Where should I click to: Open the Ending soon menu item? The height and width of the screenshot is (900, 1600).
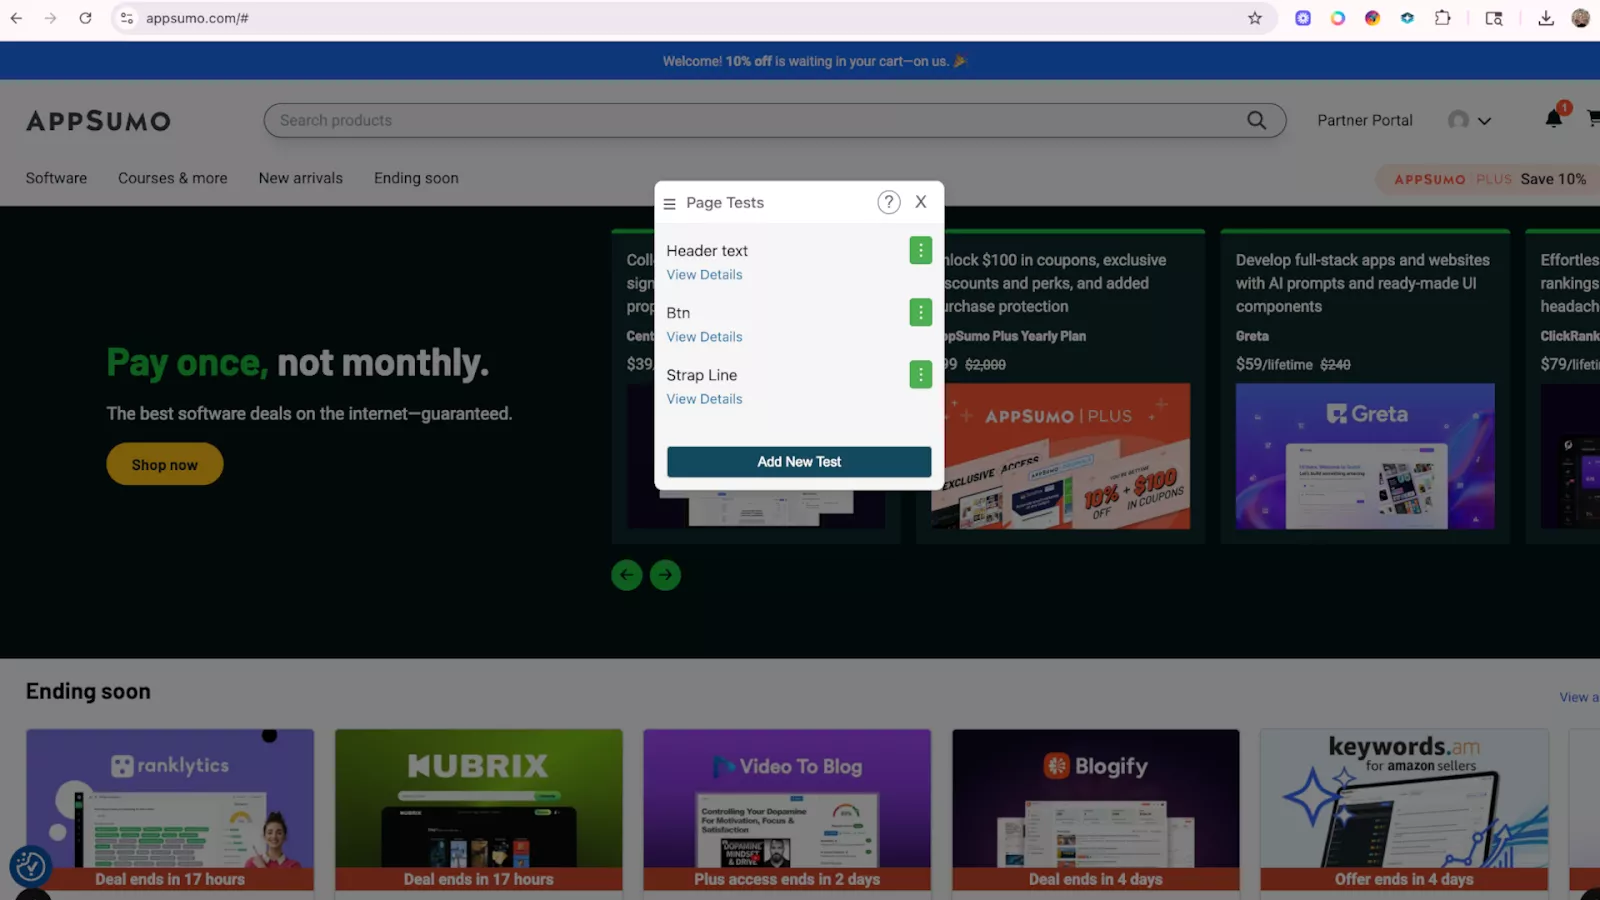click(x=416, y=178)
